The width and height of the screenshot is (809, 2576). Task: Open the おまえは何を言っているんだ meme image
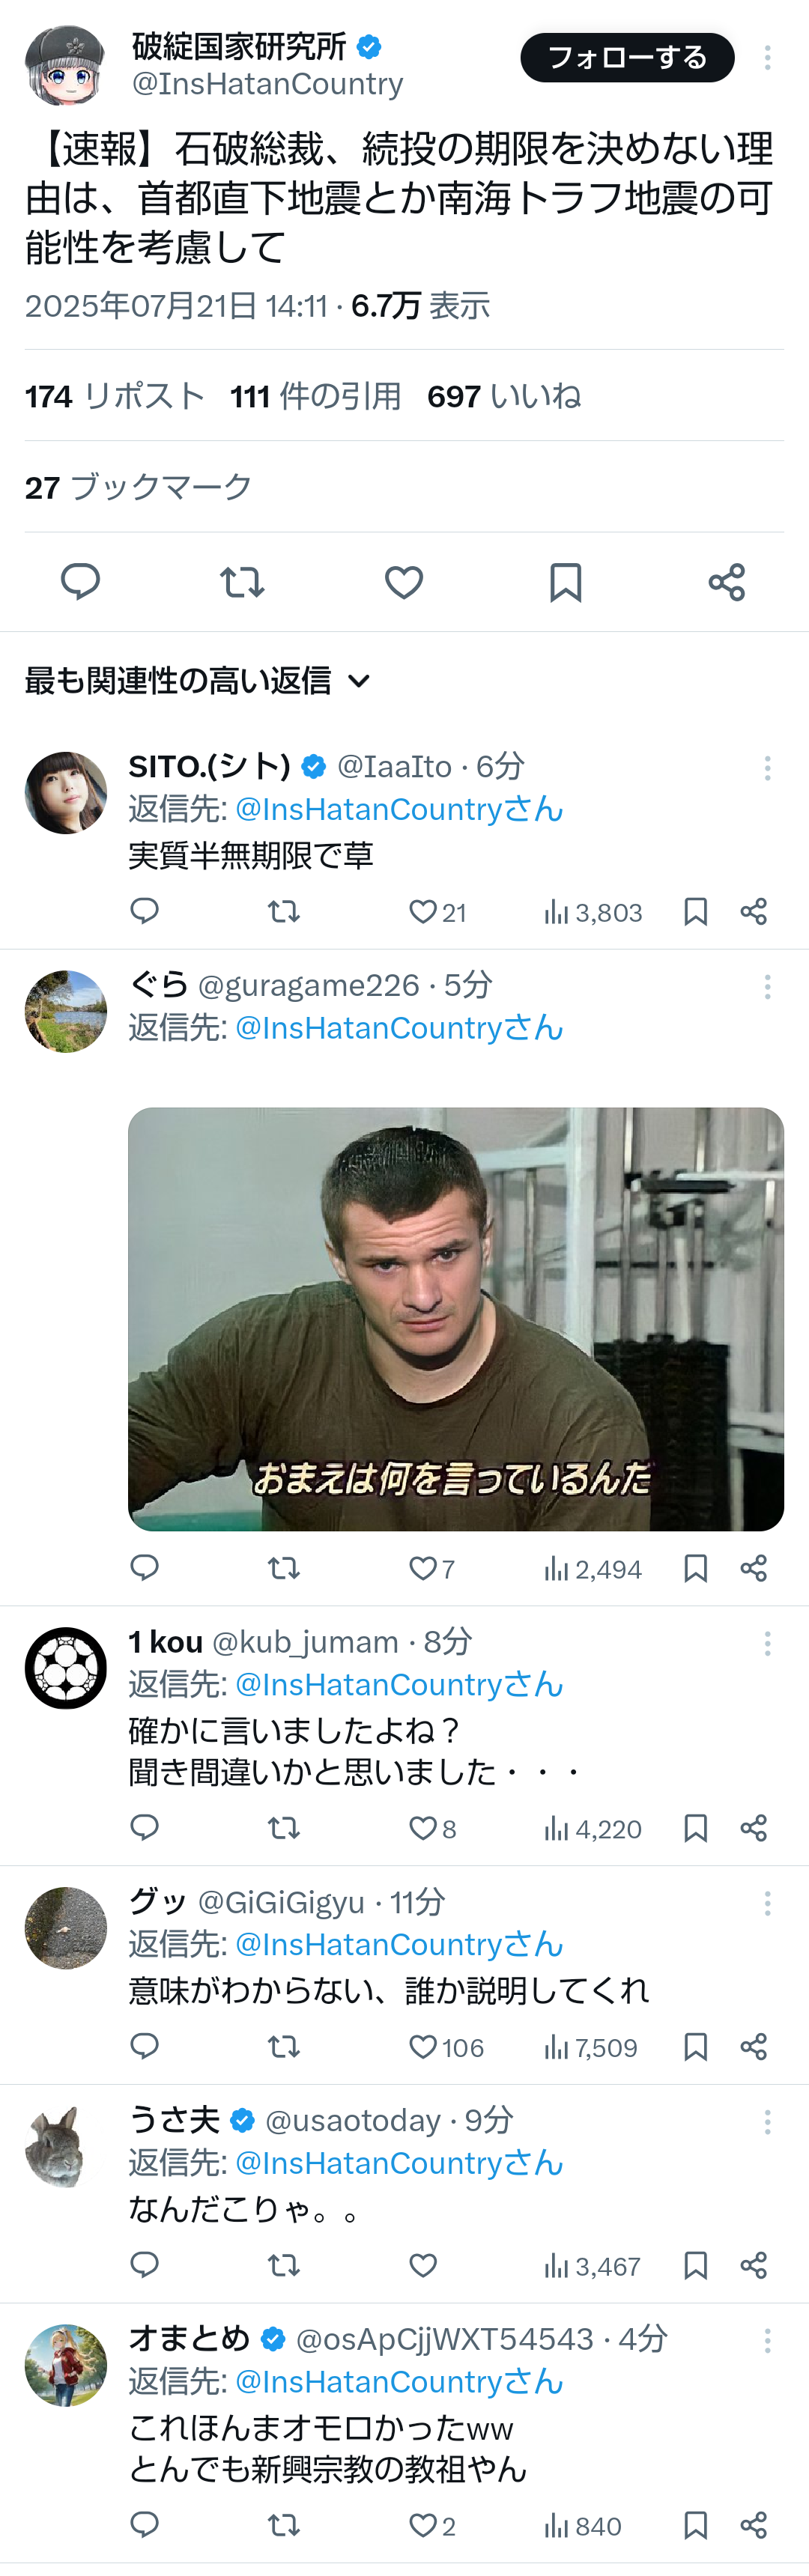tap(456, 1319)
